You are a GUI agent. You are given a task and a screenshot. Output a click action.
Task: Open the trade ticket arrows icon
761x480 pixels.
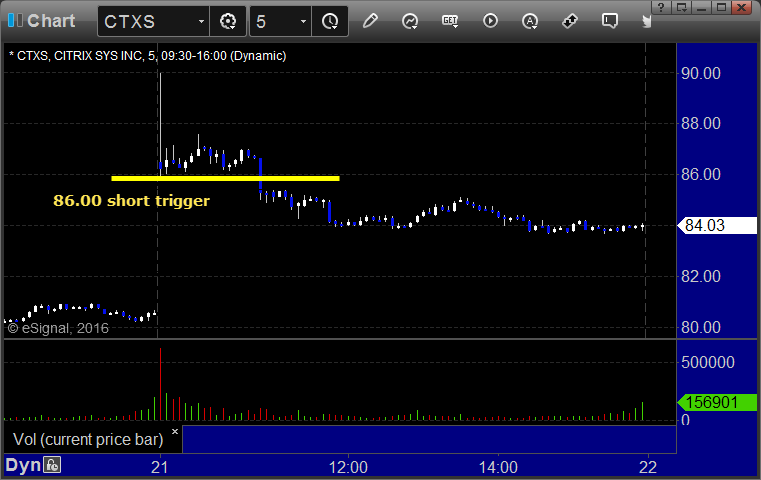[570, 21]
